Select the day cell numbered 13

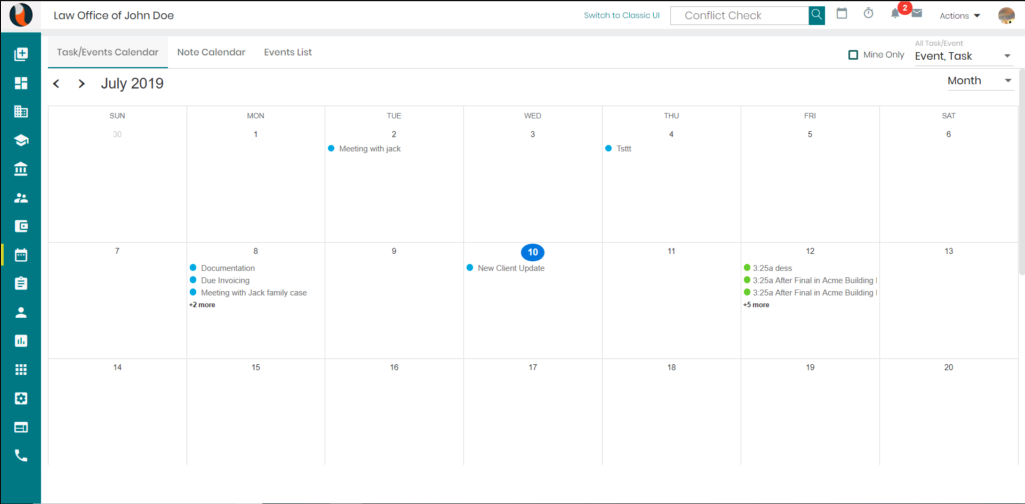point(949,301)
